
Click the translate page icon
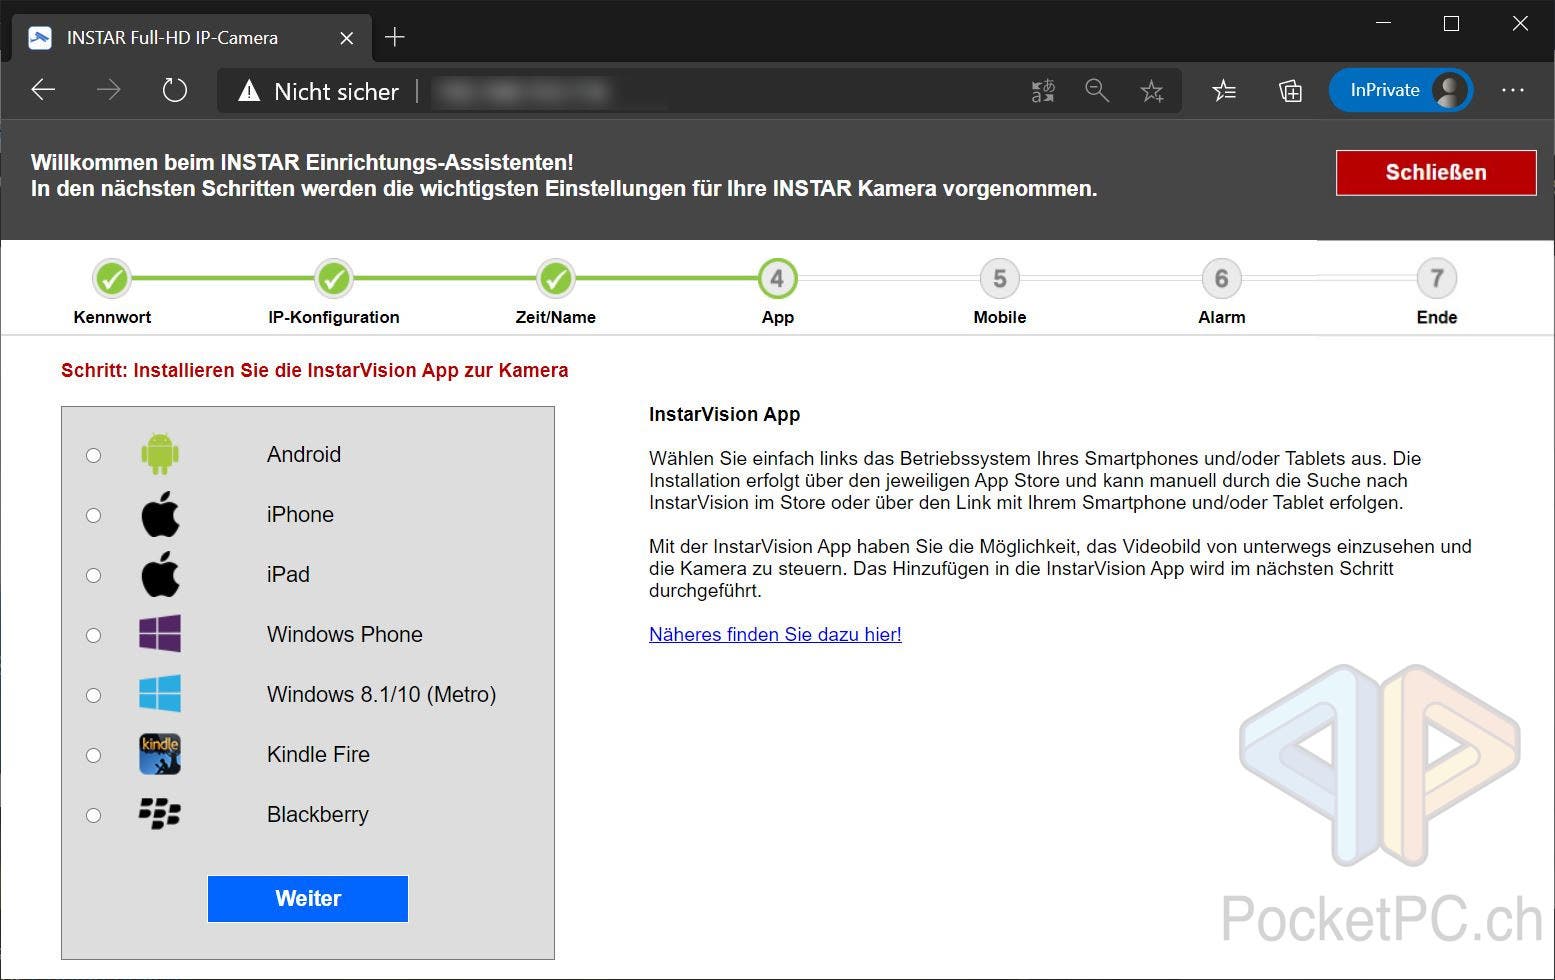pos(1043,91)
